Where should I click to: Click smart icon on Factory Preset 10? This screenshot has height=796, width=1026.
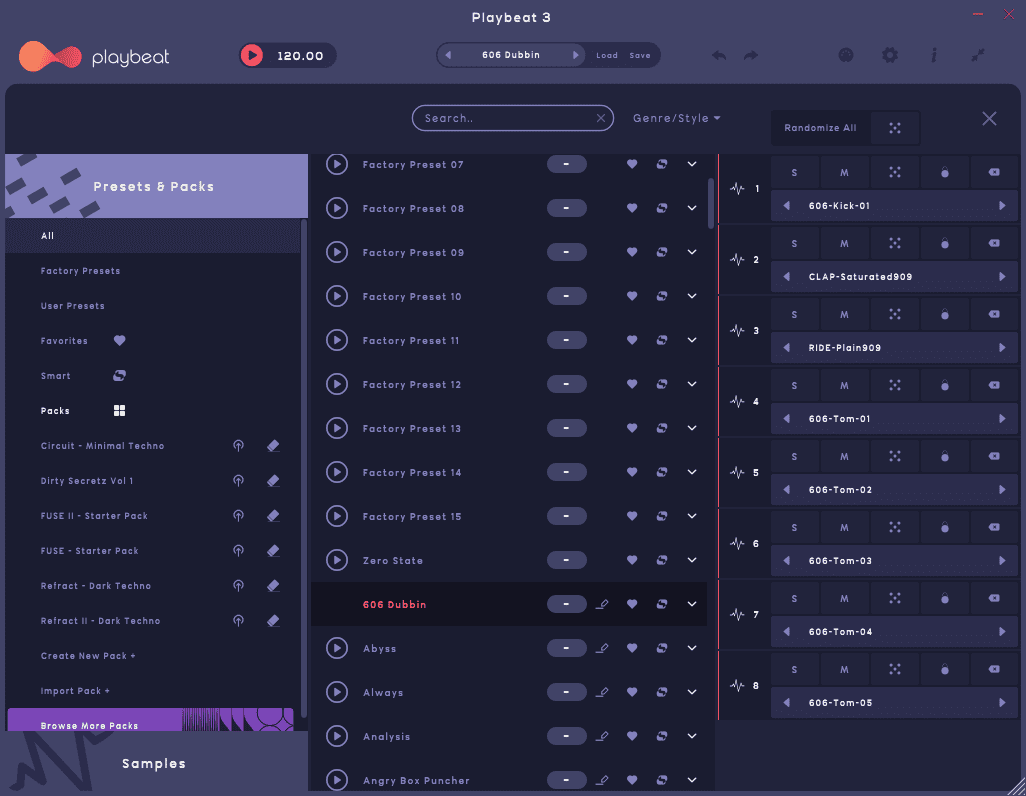click(x=662, y=296)
